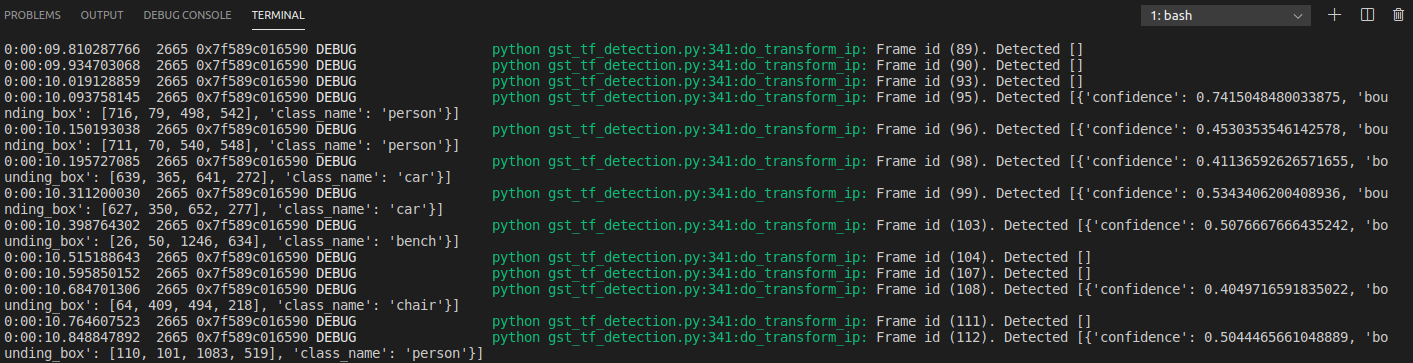The image size is (1413, 363).
Task: Kill terminal using the trash icon
Action: coord(1398,15)
